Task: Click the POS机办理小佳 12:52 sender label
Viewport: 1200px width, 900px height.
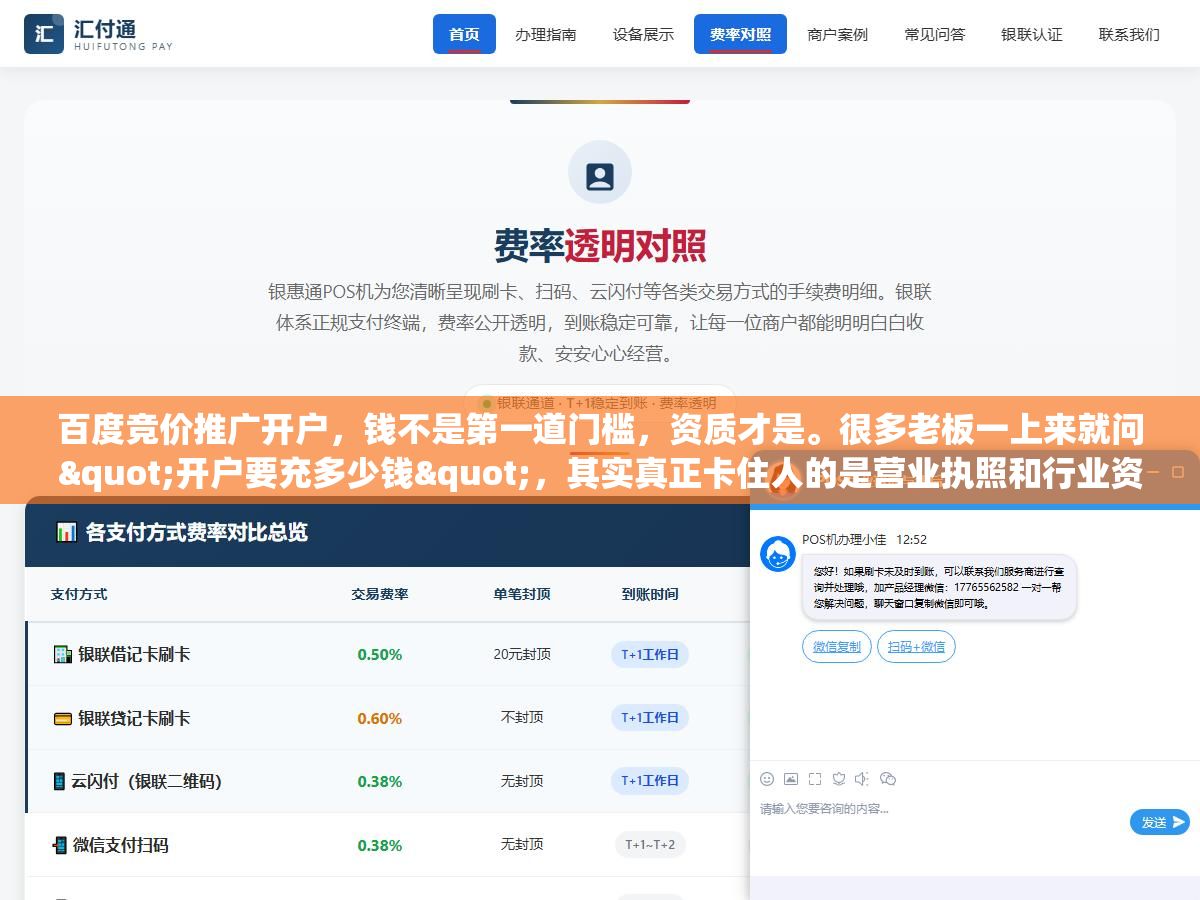Action: (x=864, y=540)
